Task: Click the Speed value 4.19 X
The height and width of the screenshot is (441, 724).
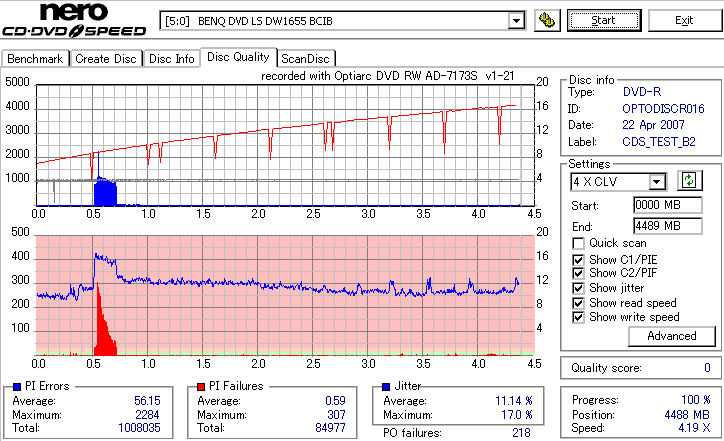Action: pos(694,428)
